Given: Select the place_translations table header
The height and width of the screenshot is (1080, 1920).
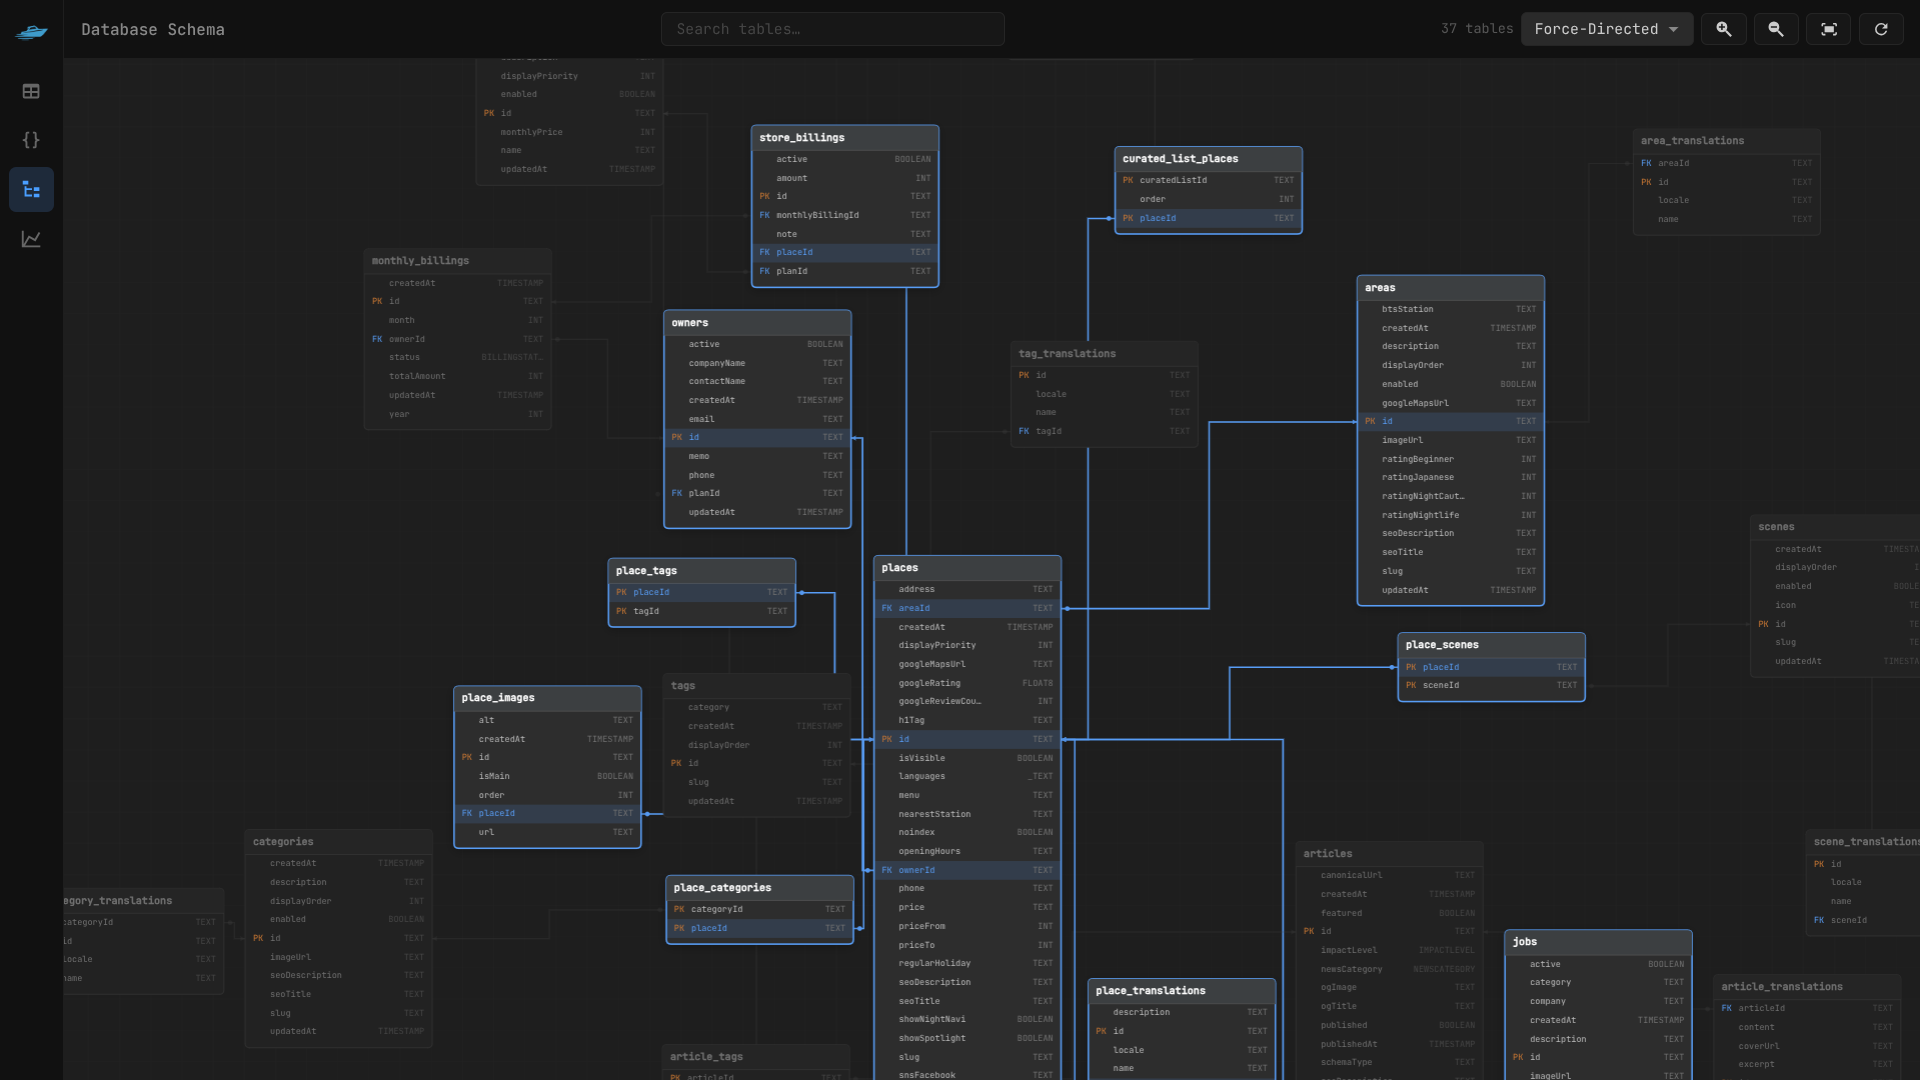Looking at the screenshot, I should tap(1182, 991).
